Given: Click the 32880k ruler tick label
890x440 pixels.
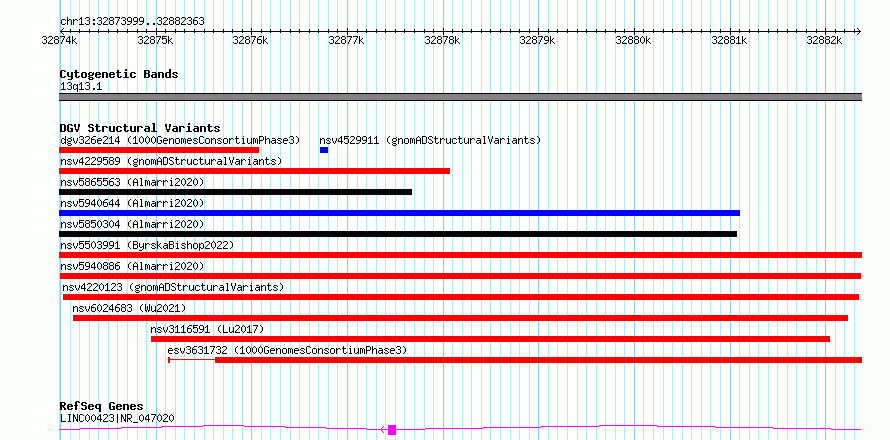Looking at the screenshot, I should 633,41.
